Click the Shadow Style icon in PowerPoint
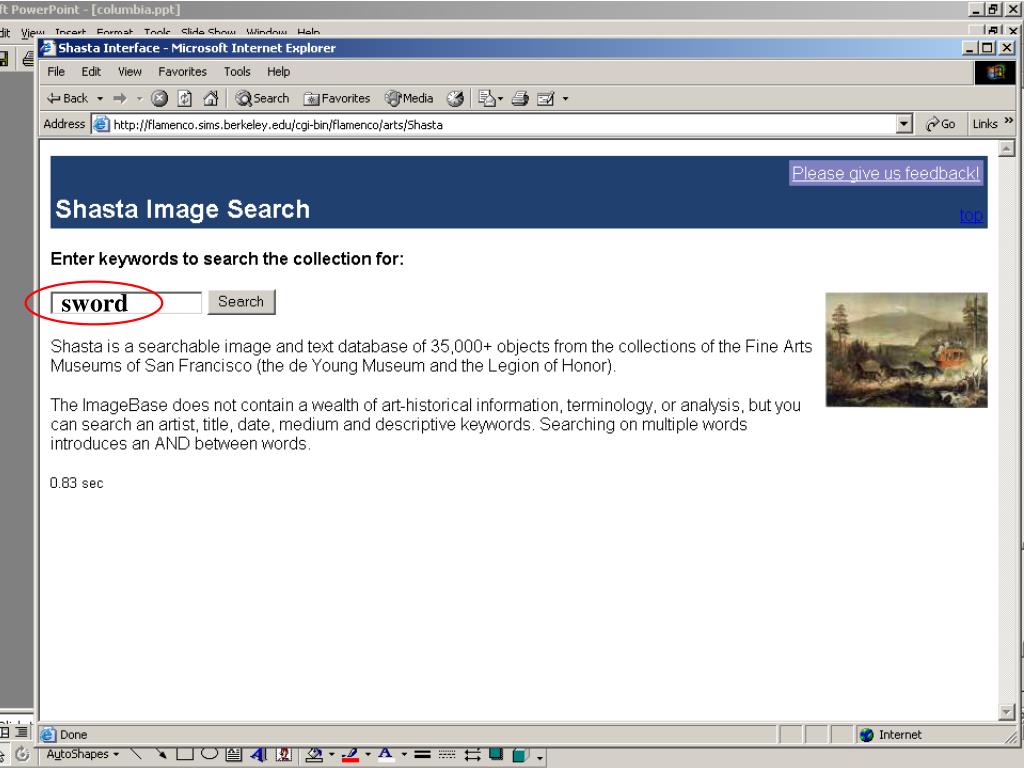Screen dimensions: 1024x768 pos(496,754)
